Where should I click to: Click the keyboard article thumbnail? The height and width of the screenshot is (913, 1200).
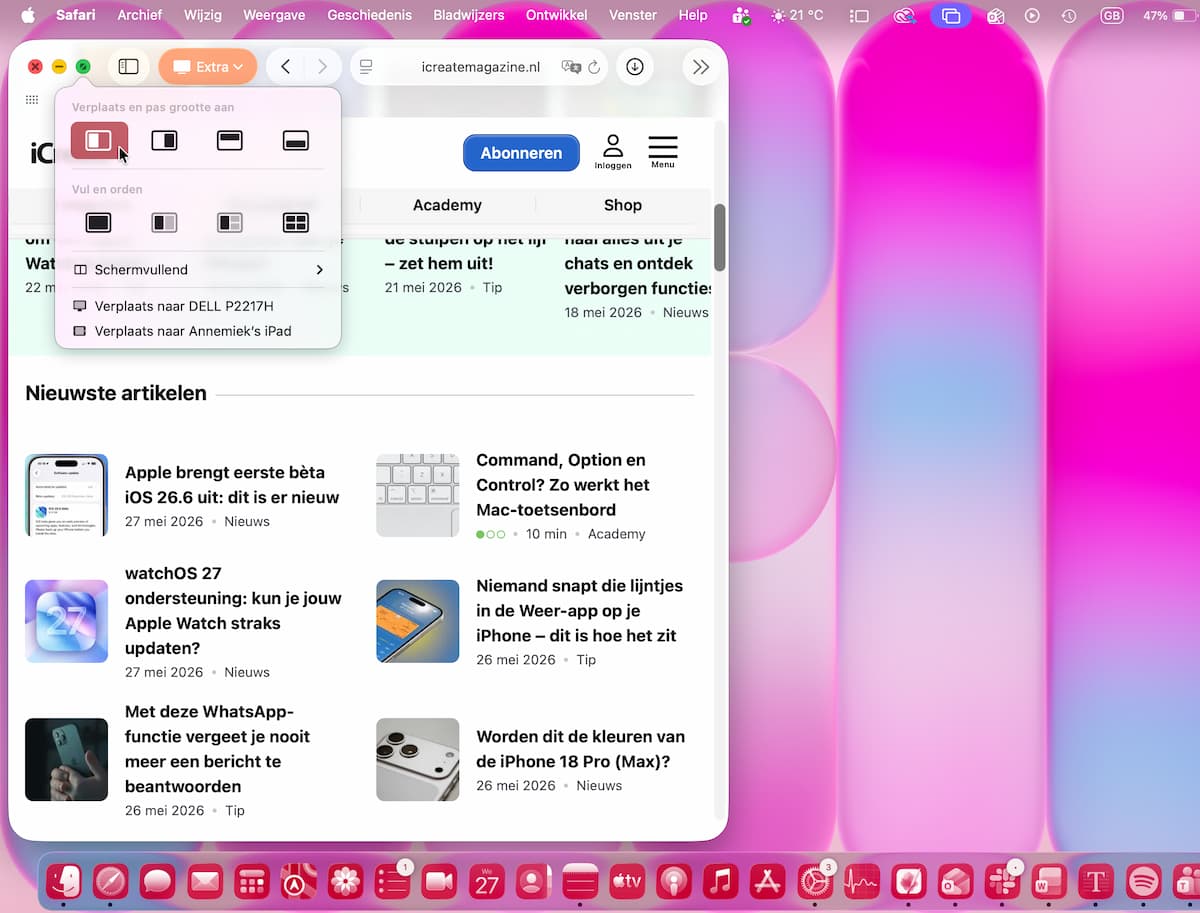point(417,495)
